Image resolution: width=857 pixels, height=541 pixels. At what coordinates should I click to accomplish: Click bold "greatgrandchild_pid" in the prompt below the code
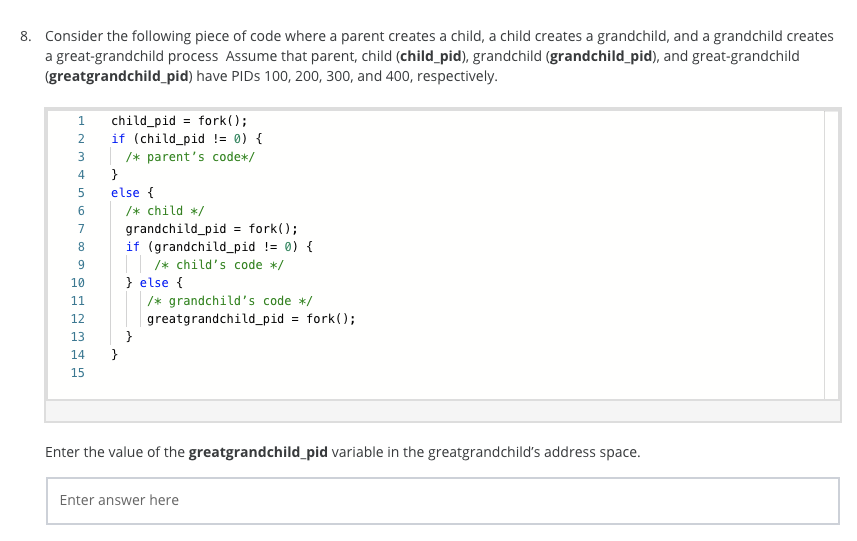click(258, 452)
